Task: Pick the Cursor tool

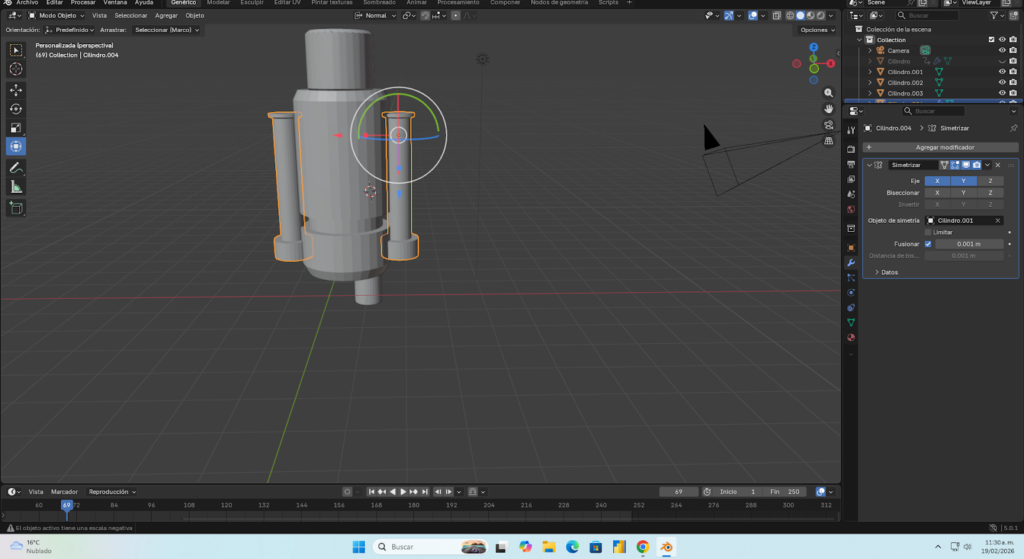Action: point(16,69)
